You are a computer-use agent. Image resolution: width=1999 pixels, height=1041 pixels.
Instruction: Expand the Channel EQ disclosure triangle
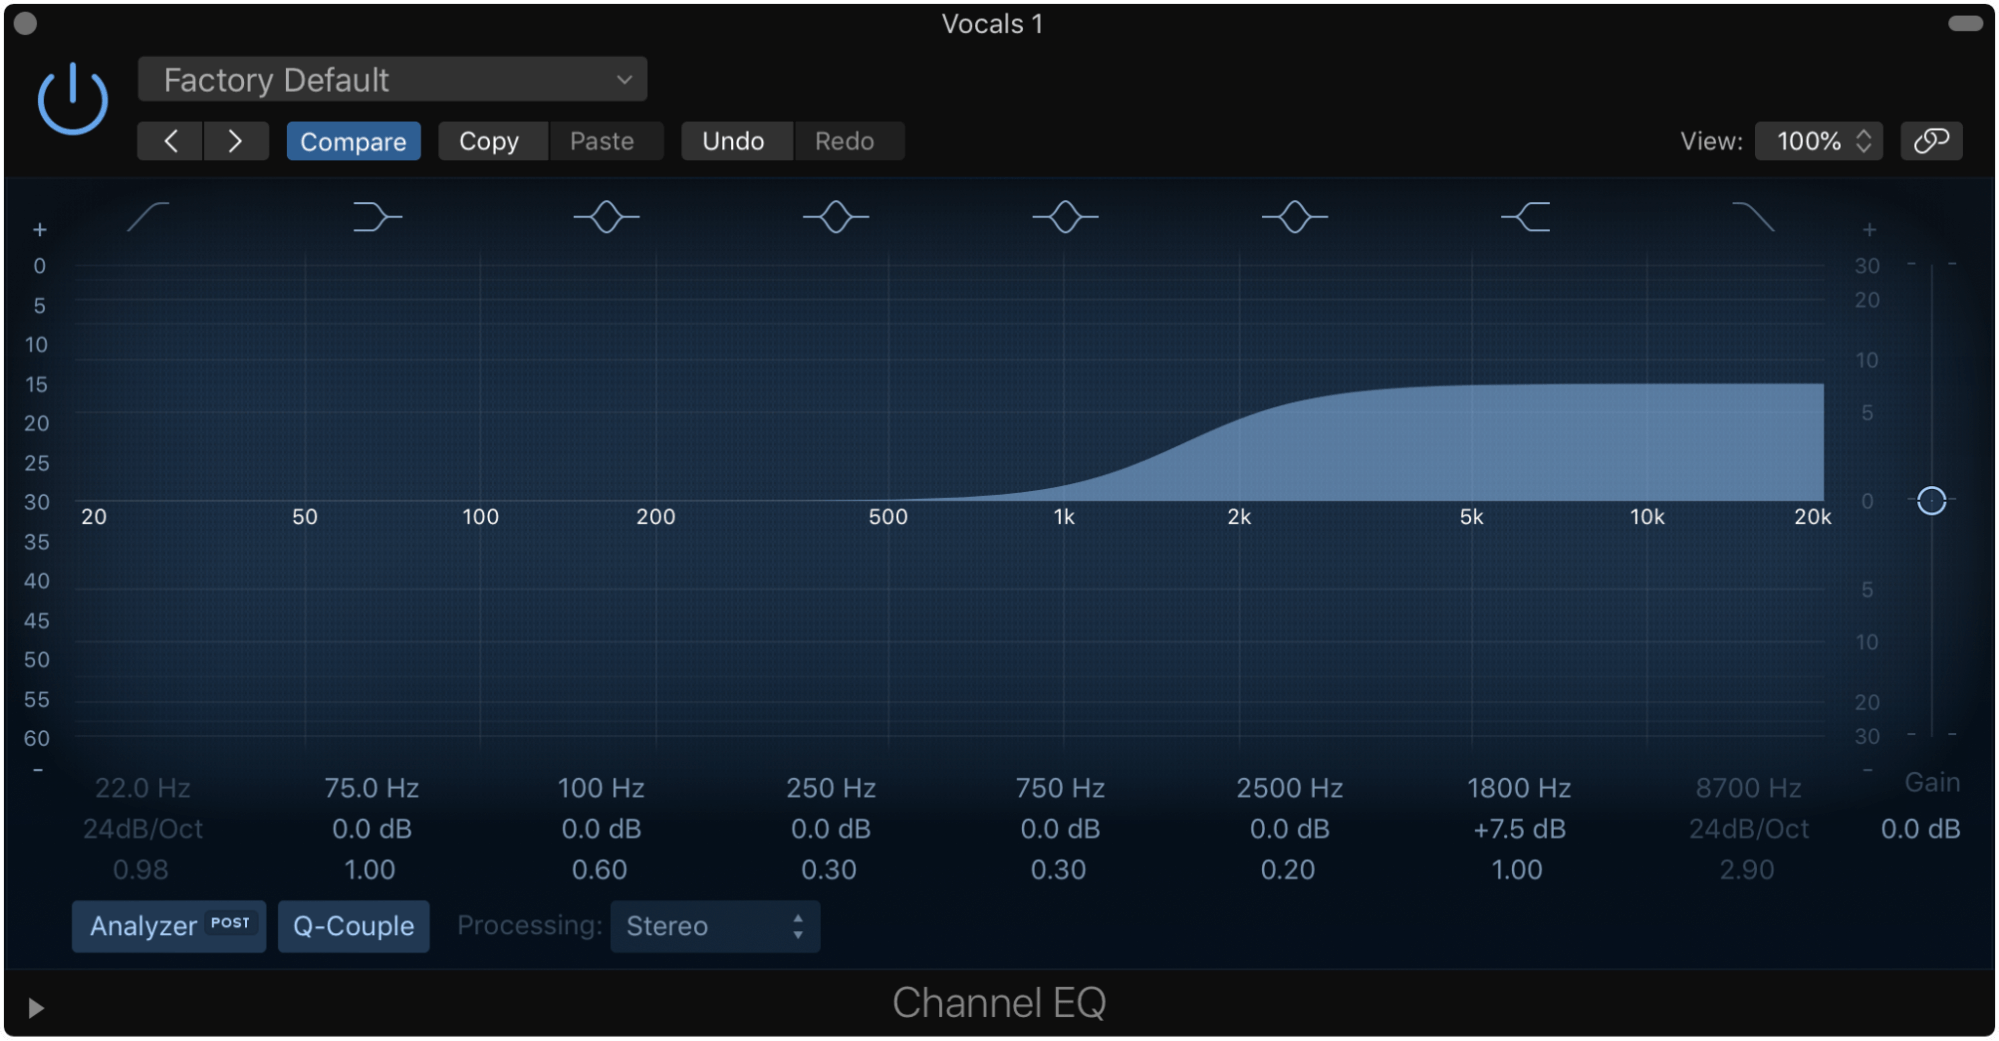[36, 1007]
